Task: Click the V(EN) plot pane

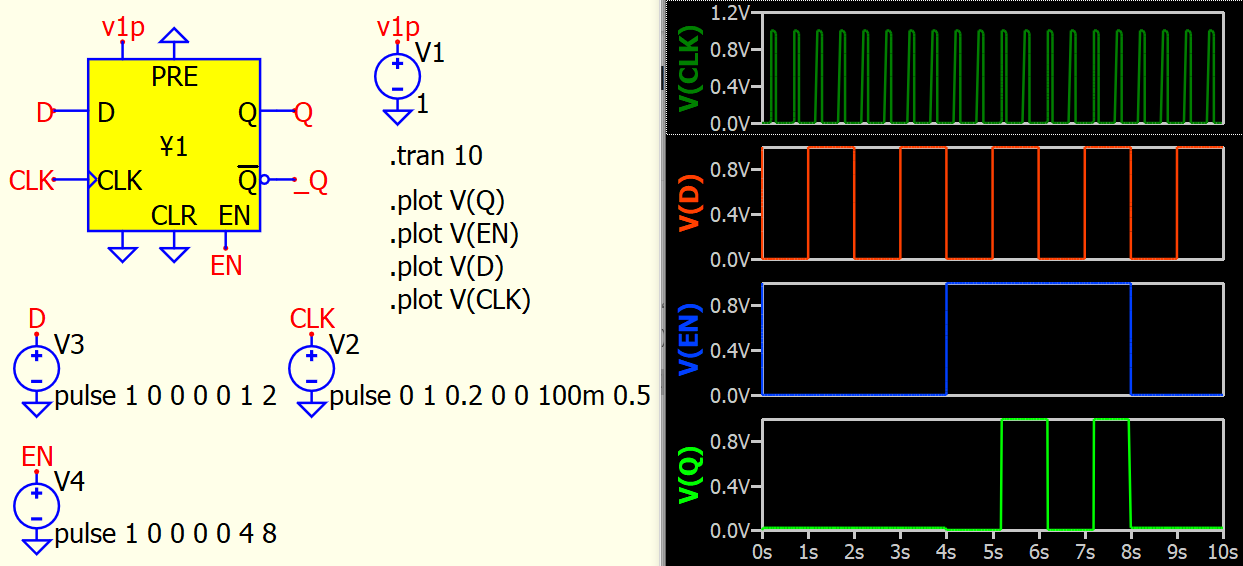Action: (x=993, y=340)
